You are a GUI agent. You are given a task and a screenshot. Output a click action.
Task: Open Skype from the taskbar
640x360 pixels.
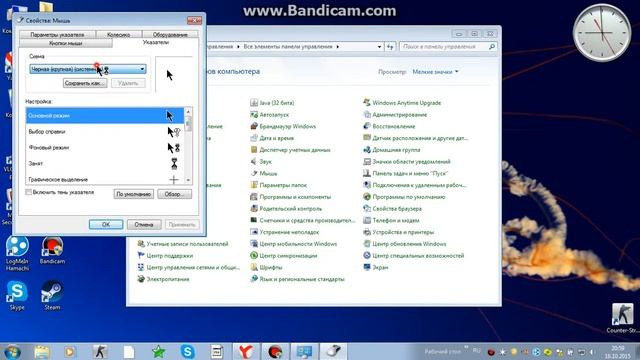(187, 351)
